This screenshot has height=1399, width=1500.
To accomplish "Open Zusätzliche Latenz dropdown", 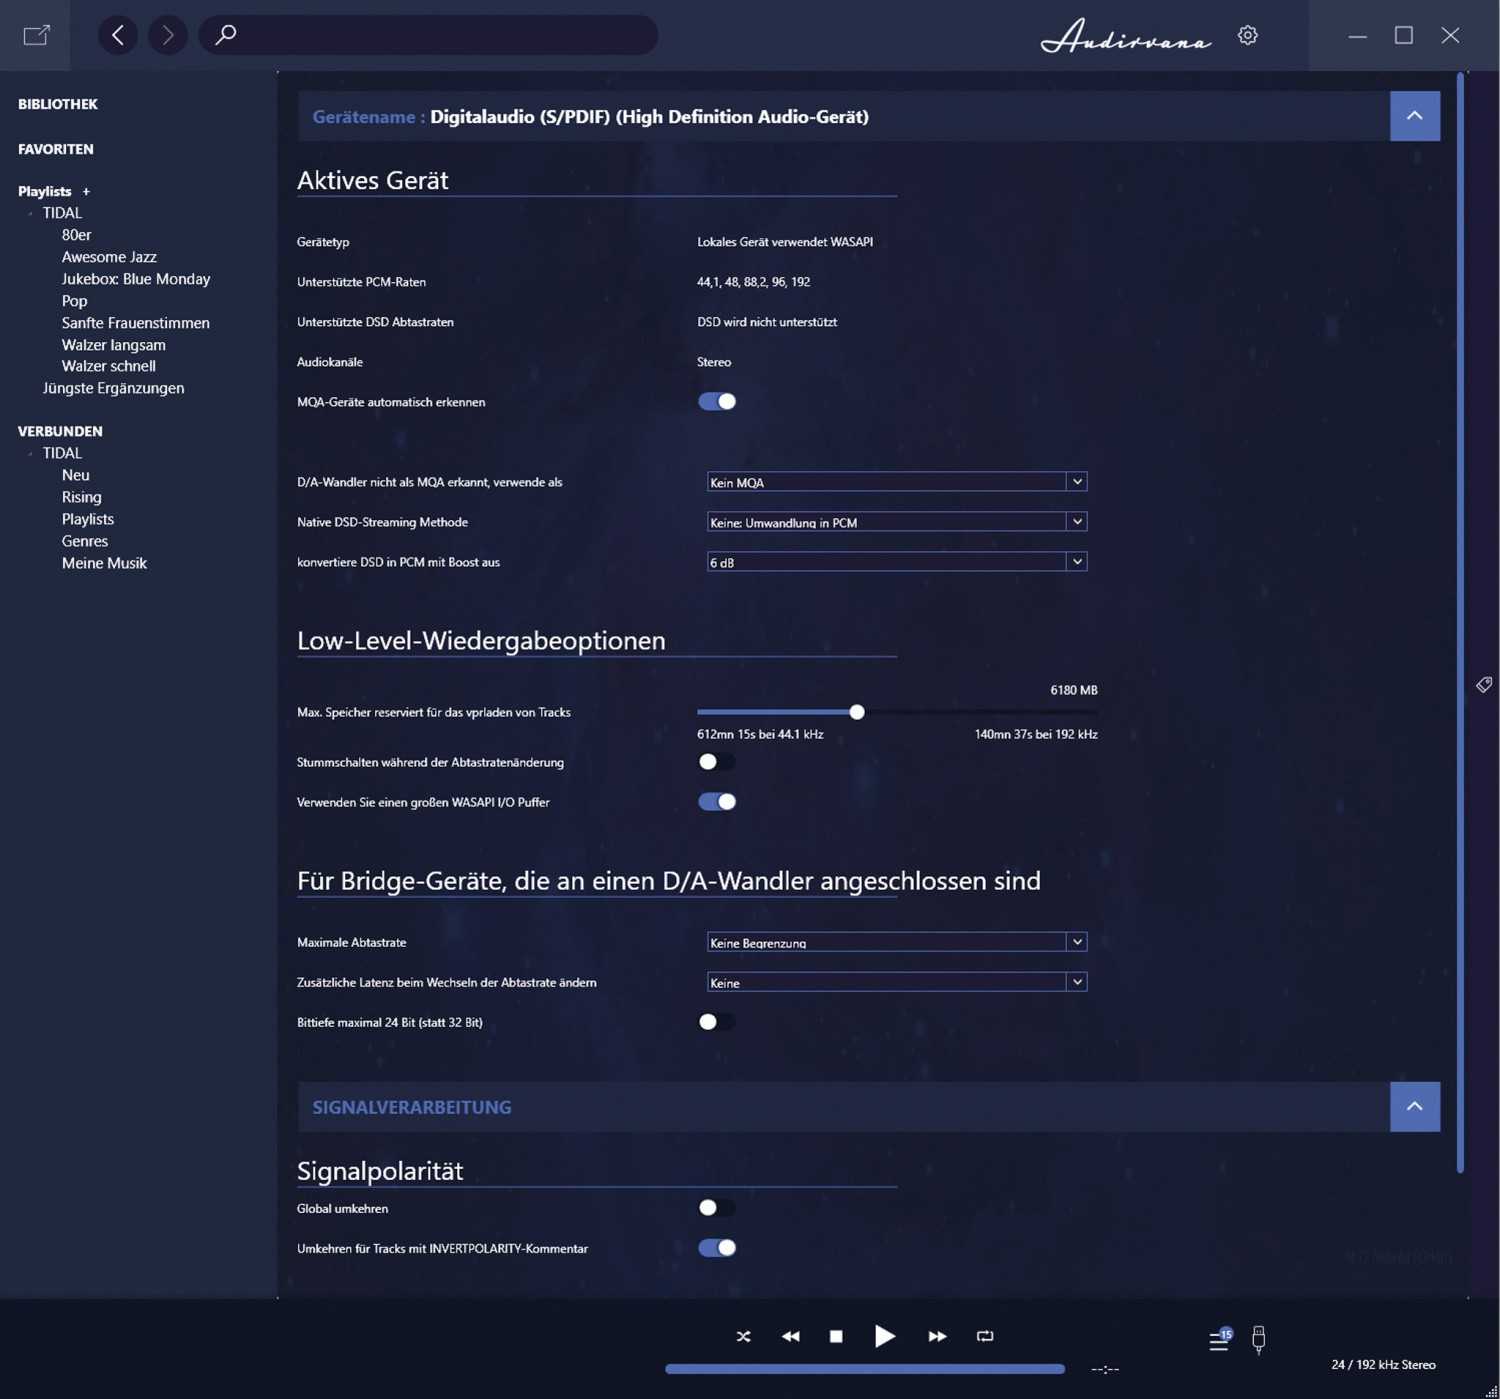I will pyautogui.click(x=896, y=982).
